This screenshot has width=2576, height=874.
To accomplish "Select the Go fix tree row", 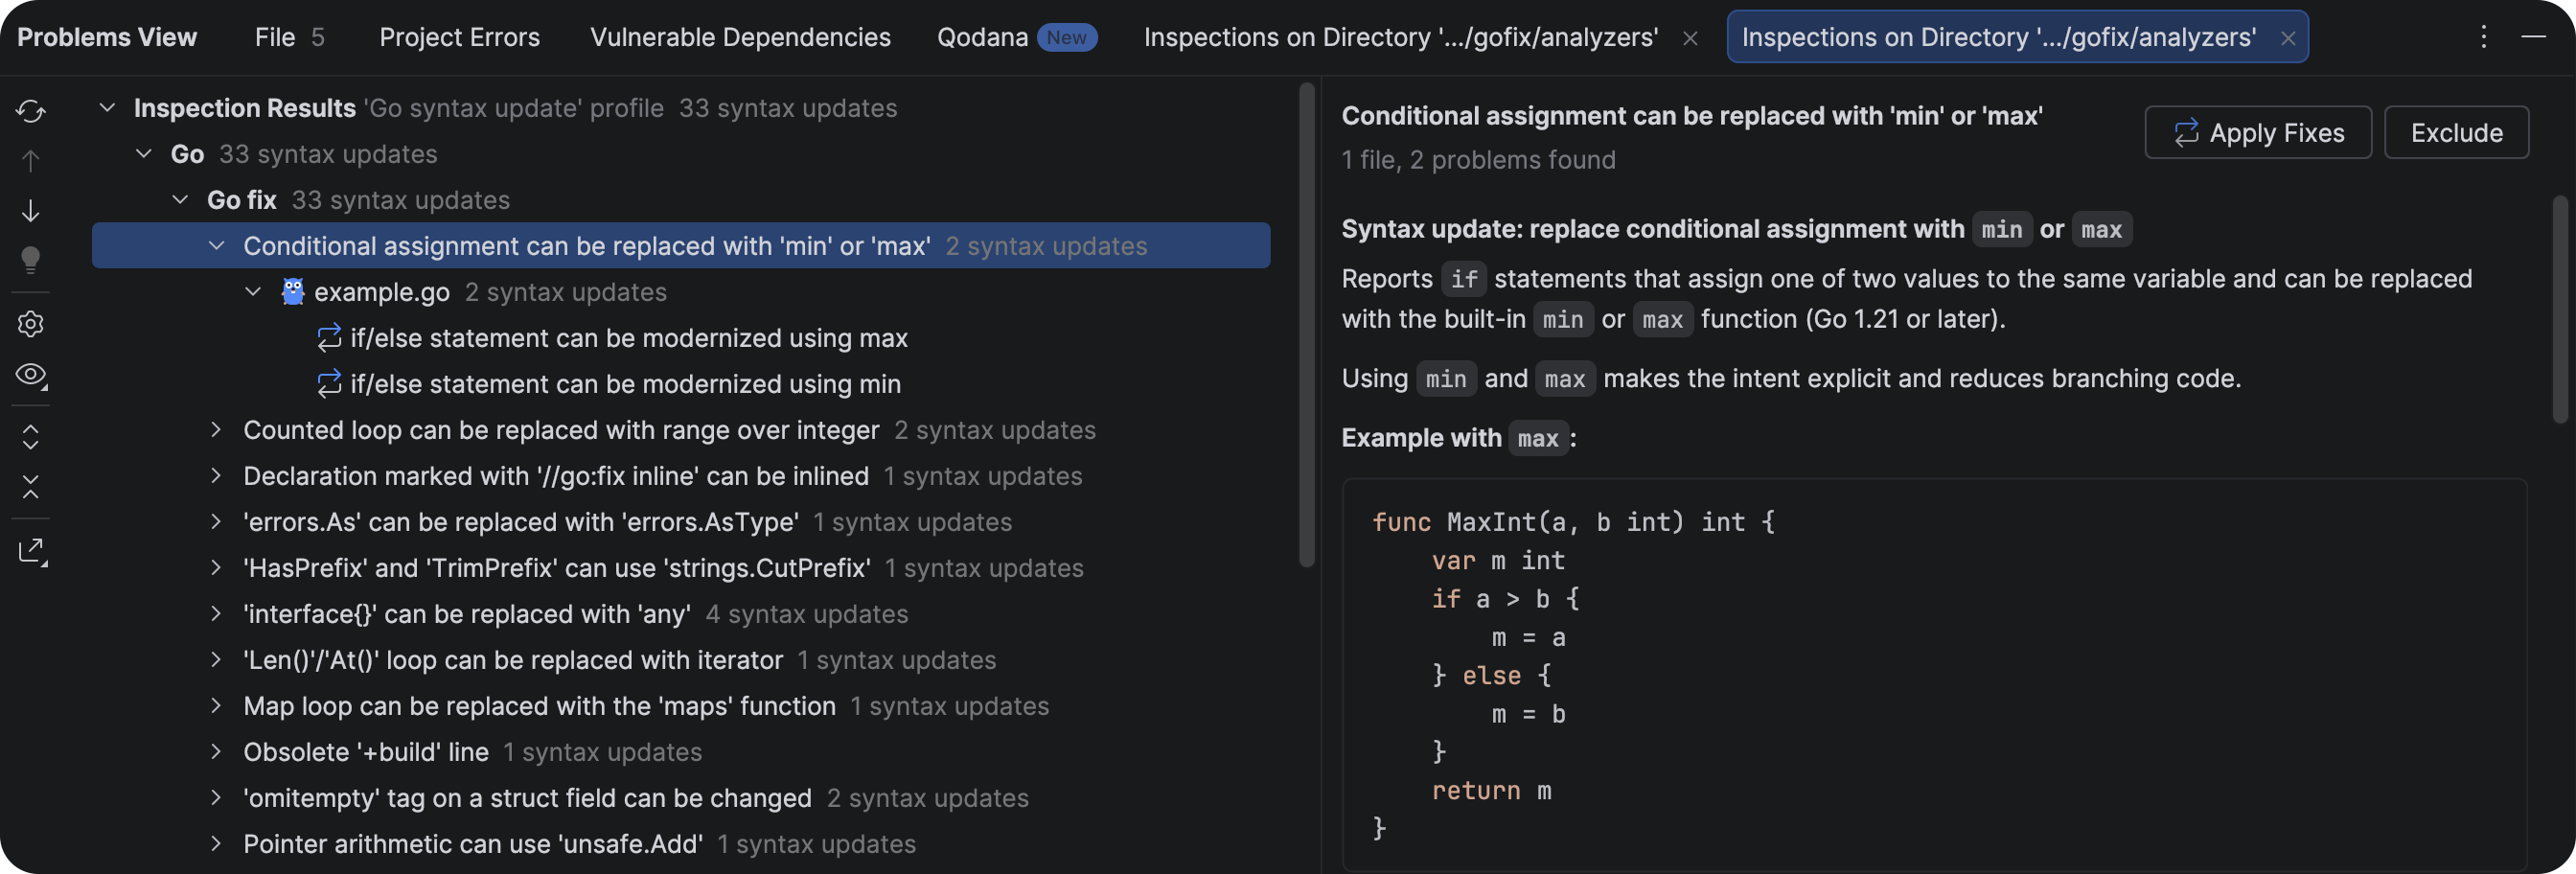I will (681, 200).
